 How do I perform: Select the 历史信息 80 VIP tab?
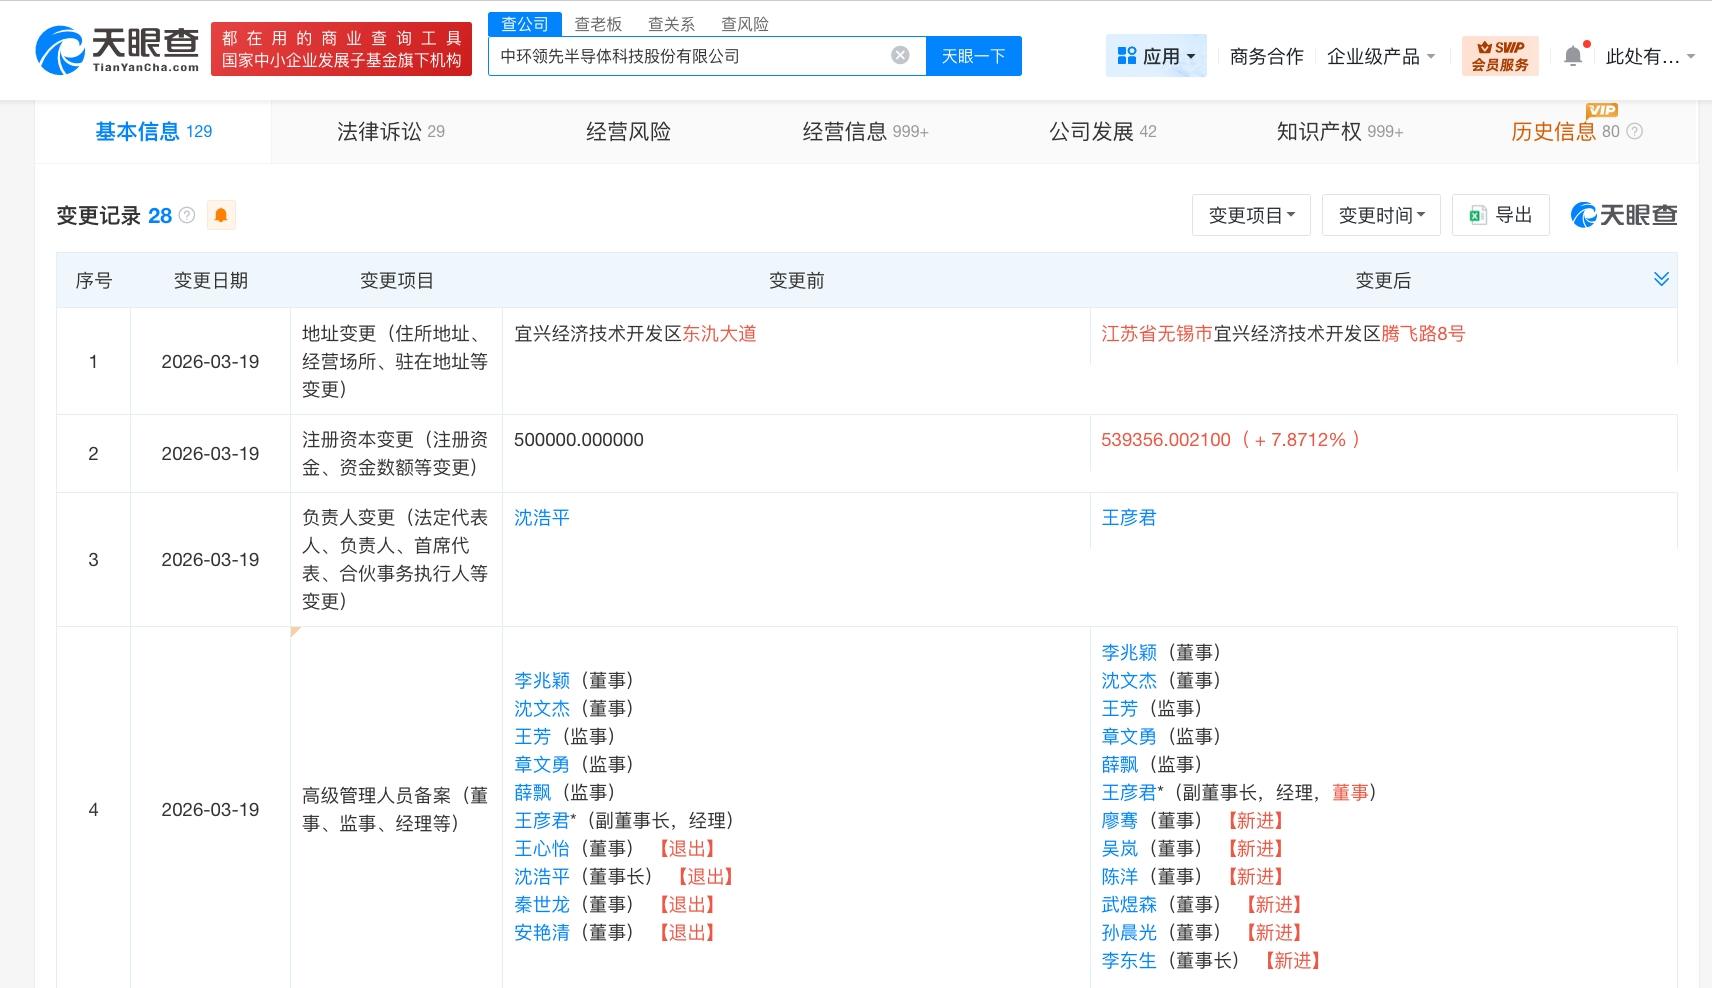point(1565,131)
